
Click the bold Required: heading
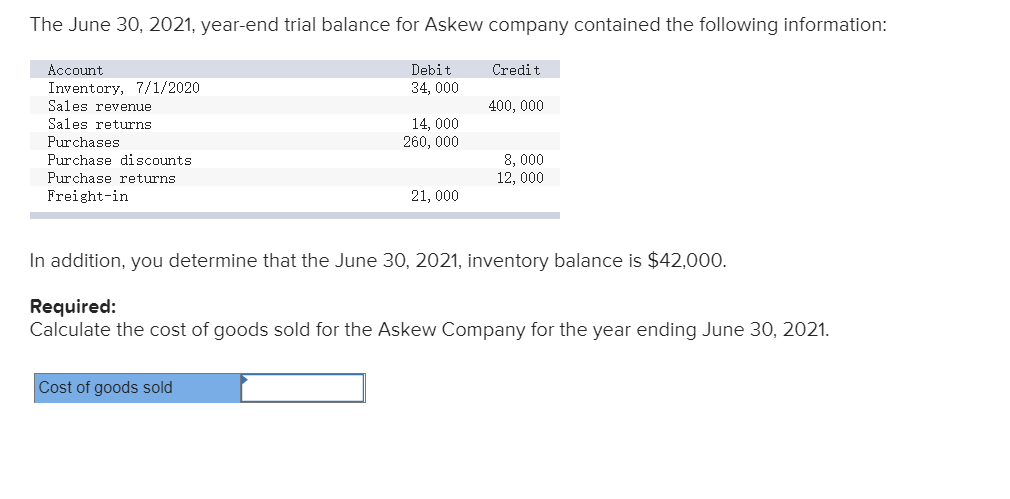[x=73, y=306]
